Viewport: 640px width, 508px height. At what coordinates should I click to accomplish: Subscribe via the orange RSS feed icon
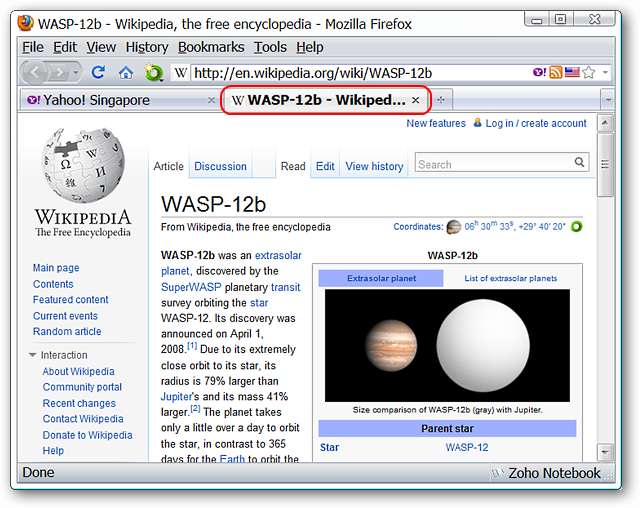pyautogui.click(x=556, y=72)
